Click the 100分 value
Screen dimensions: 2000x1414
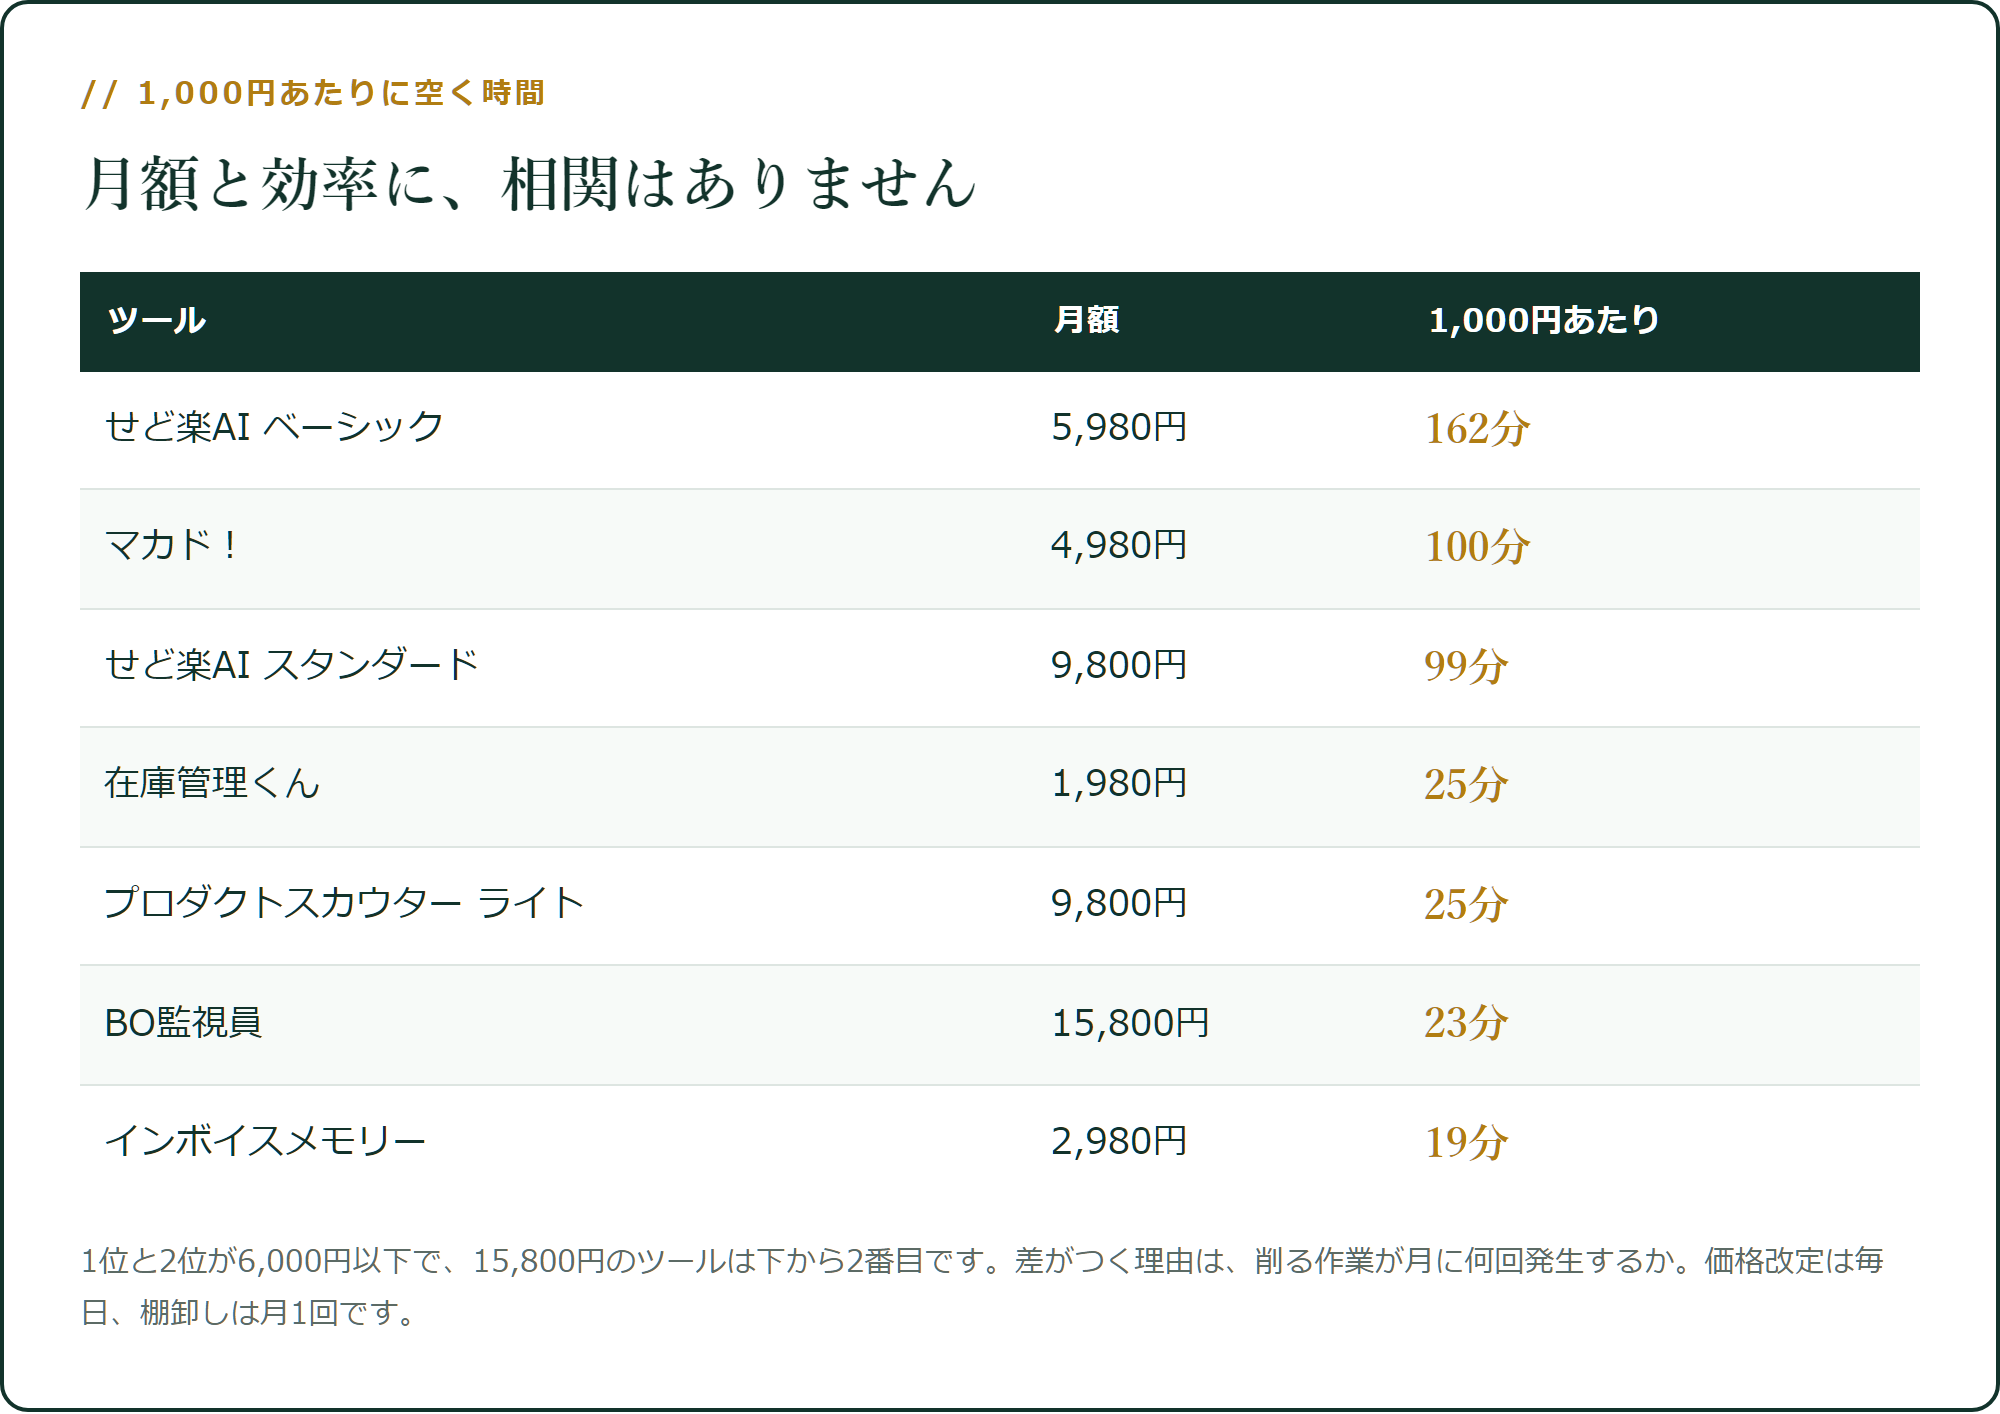click(1477, 547)
